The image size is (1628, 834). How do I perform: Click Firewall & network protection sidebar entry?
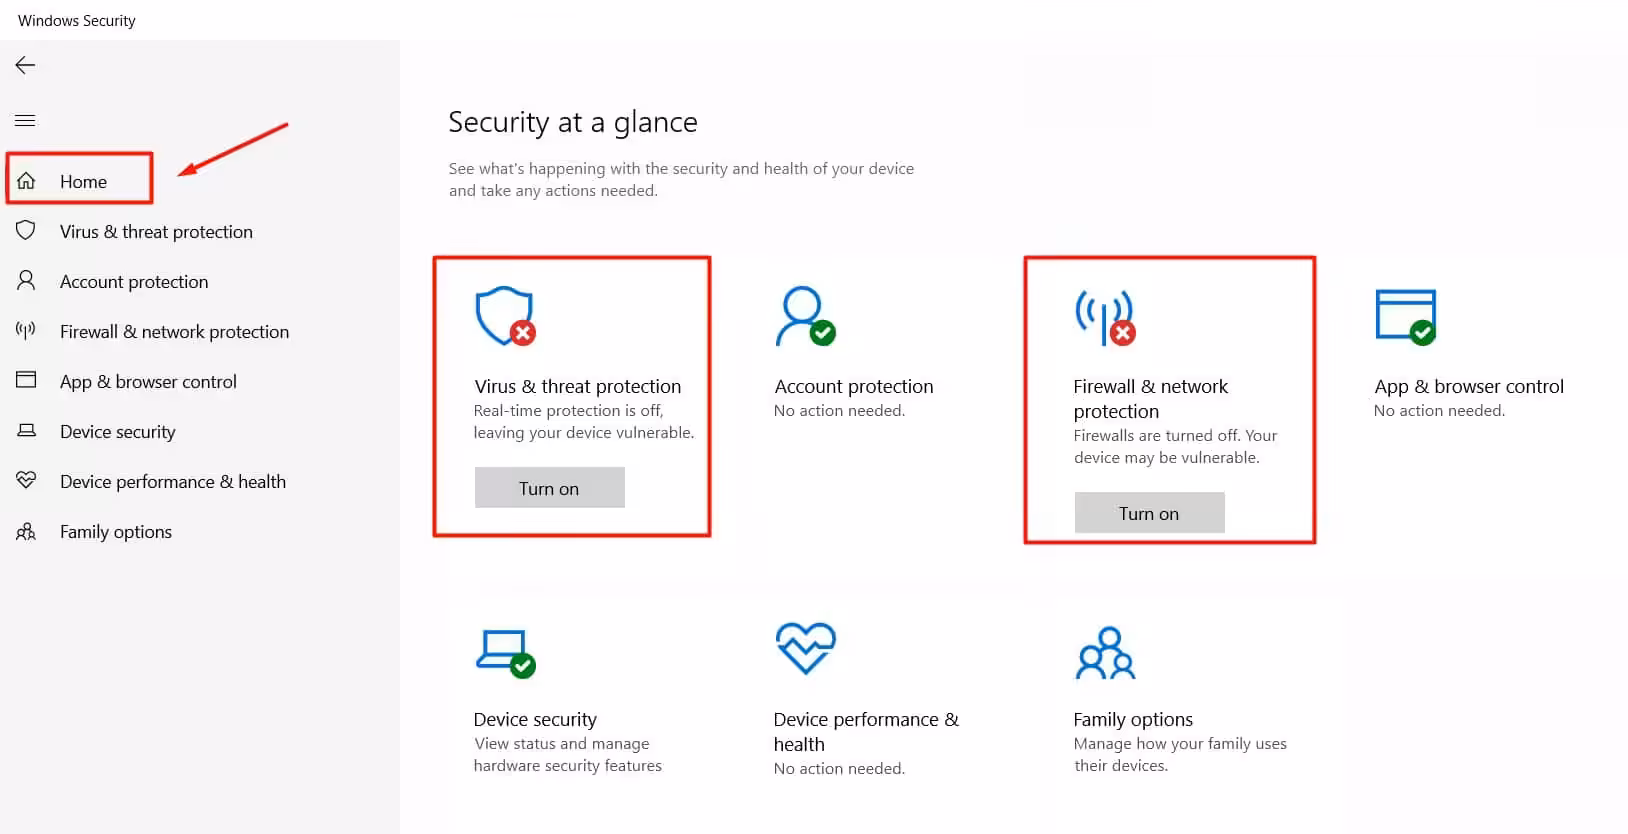pyautogui.click(x=174, y=331)
